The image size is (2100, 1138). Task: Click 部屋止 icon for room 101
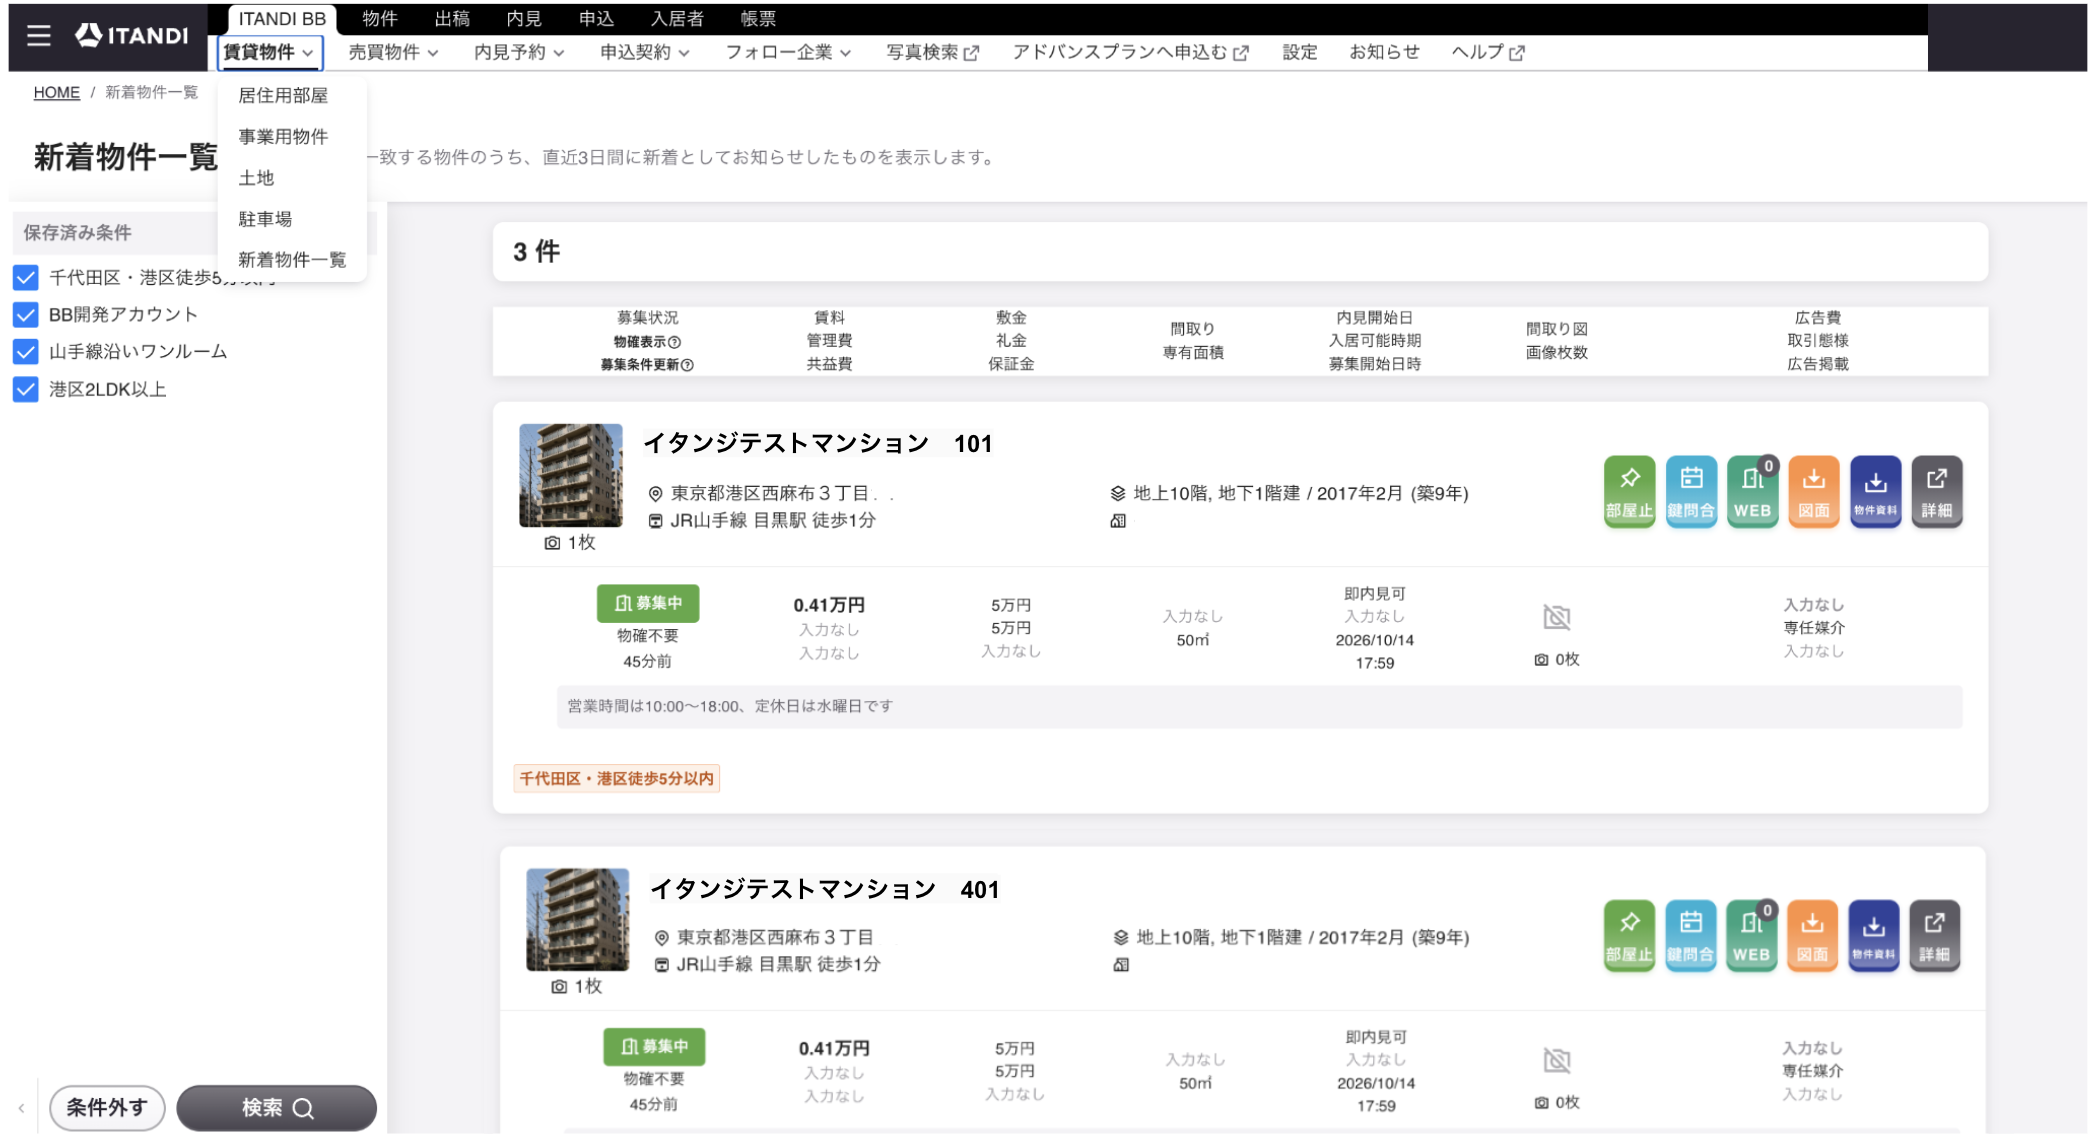[1629, 491]
